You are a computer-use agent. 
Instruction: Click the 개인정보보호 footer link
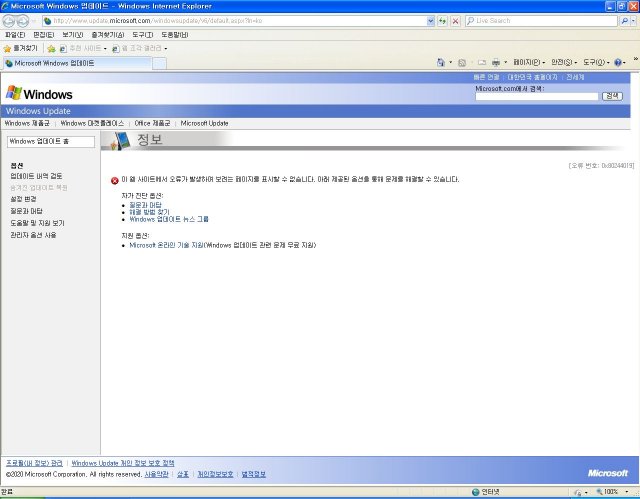pos(215,474)
